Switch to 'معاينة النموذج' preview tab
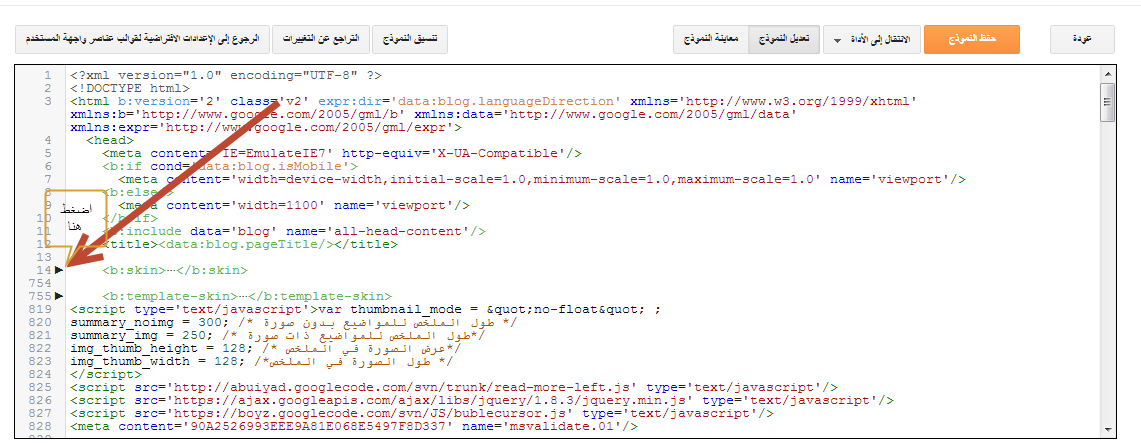This screenshot has height=443, width=1141. tap(710, 39)
